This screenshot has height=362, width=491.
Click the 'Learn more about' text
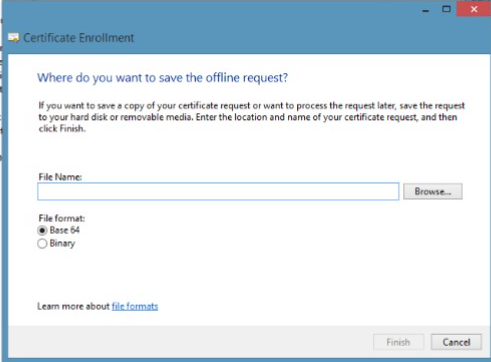(73, 306)
